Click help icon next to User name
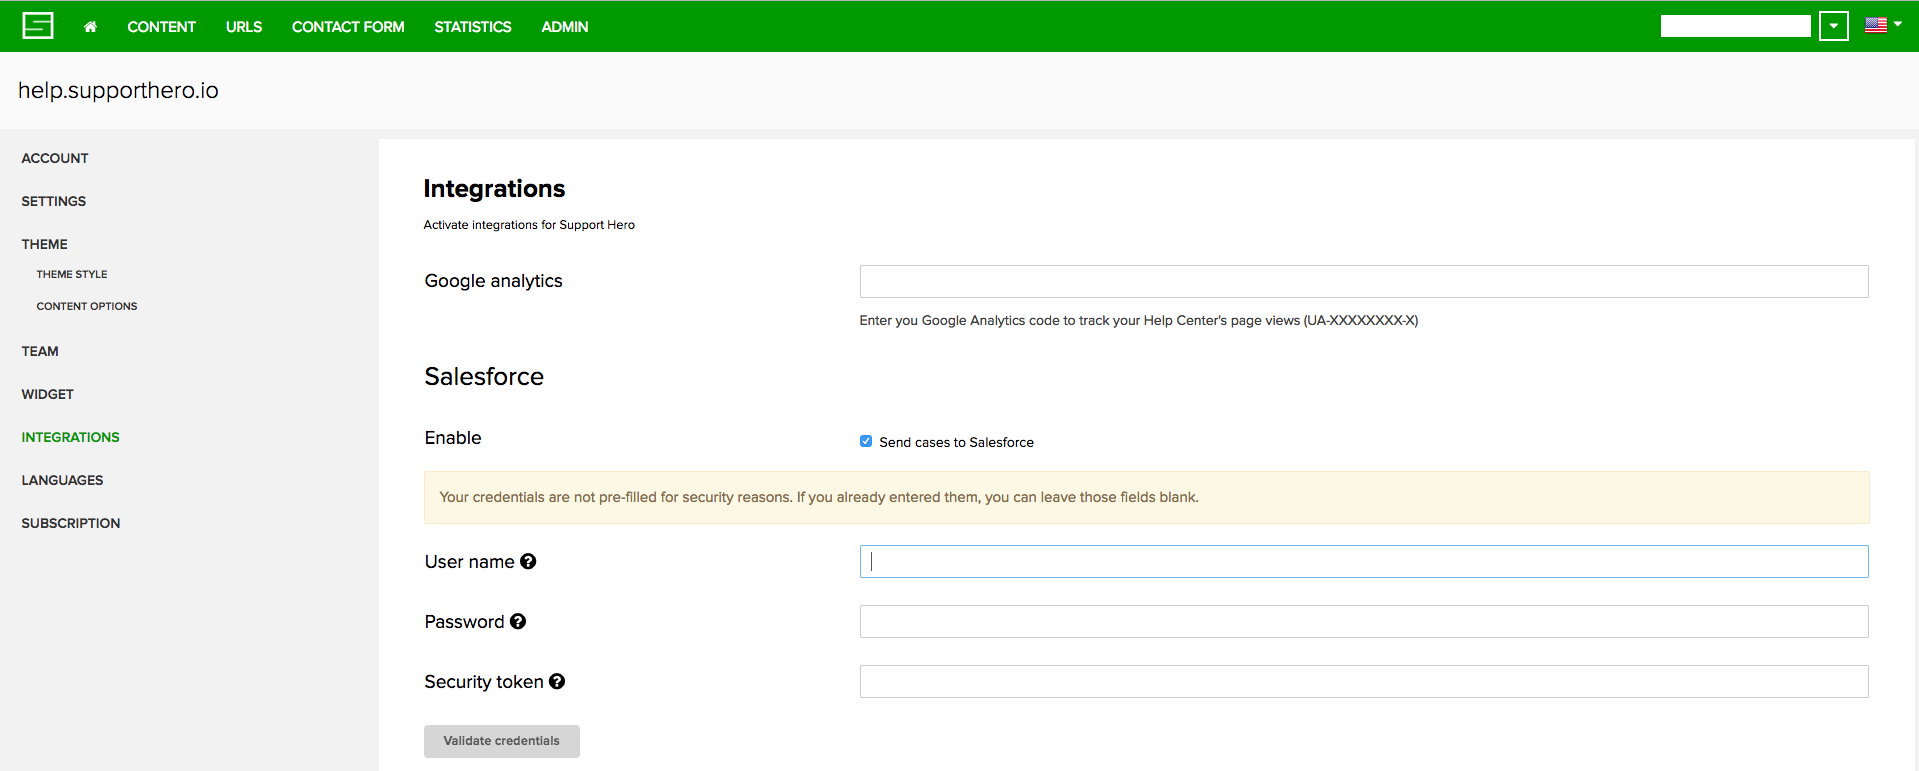The height and width of the screenshot is (771, 1919). click(x=528, y=562)
